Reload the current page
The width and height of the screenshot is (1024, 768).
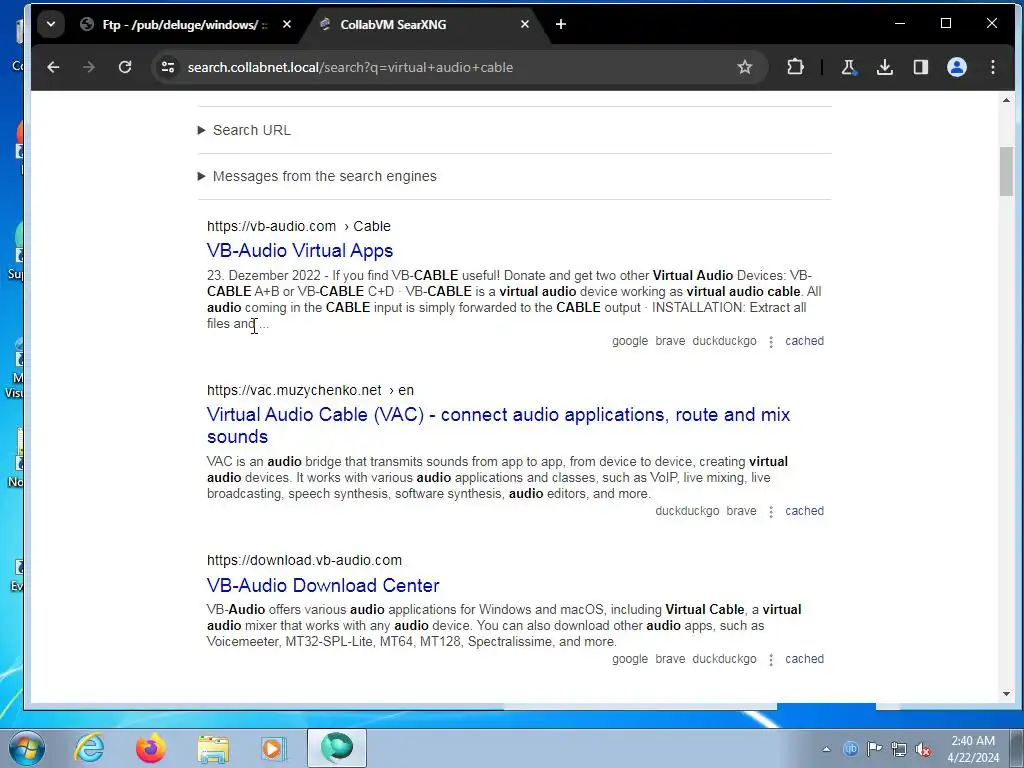pos(125,67)
